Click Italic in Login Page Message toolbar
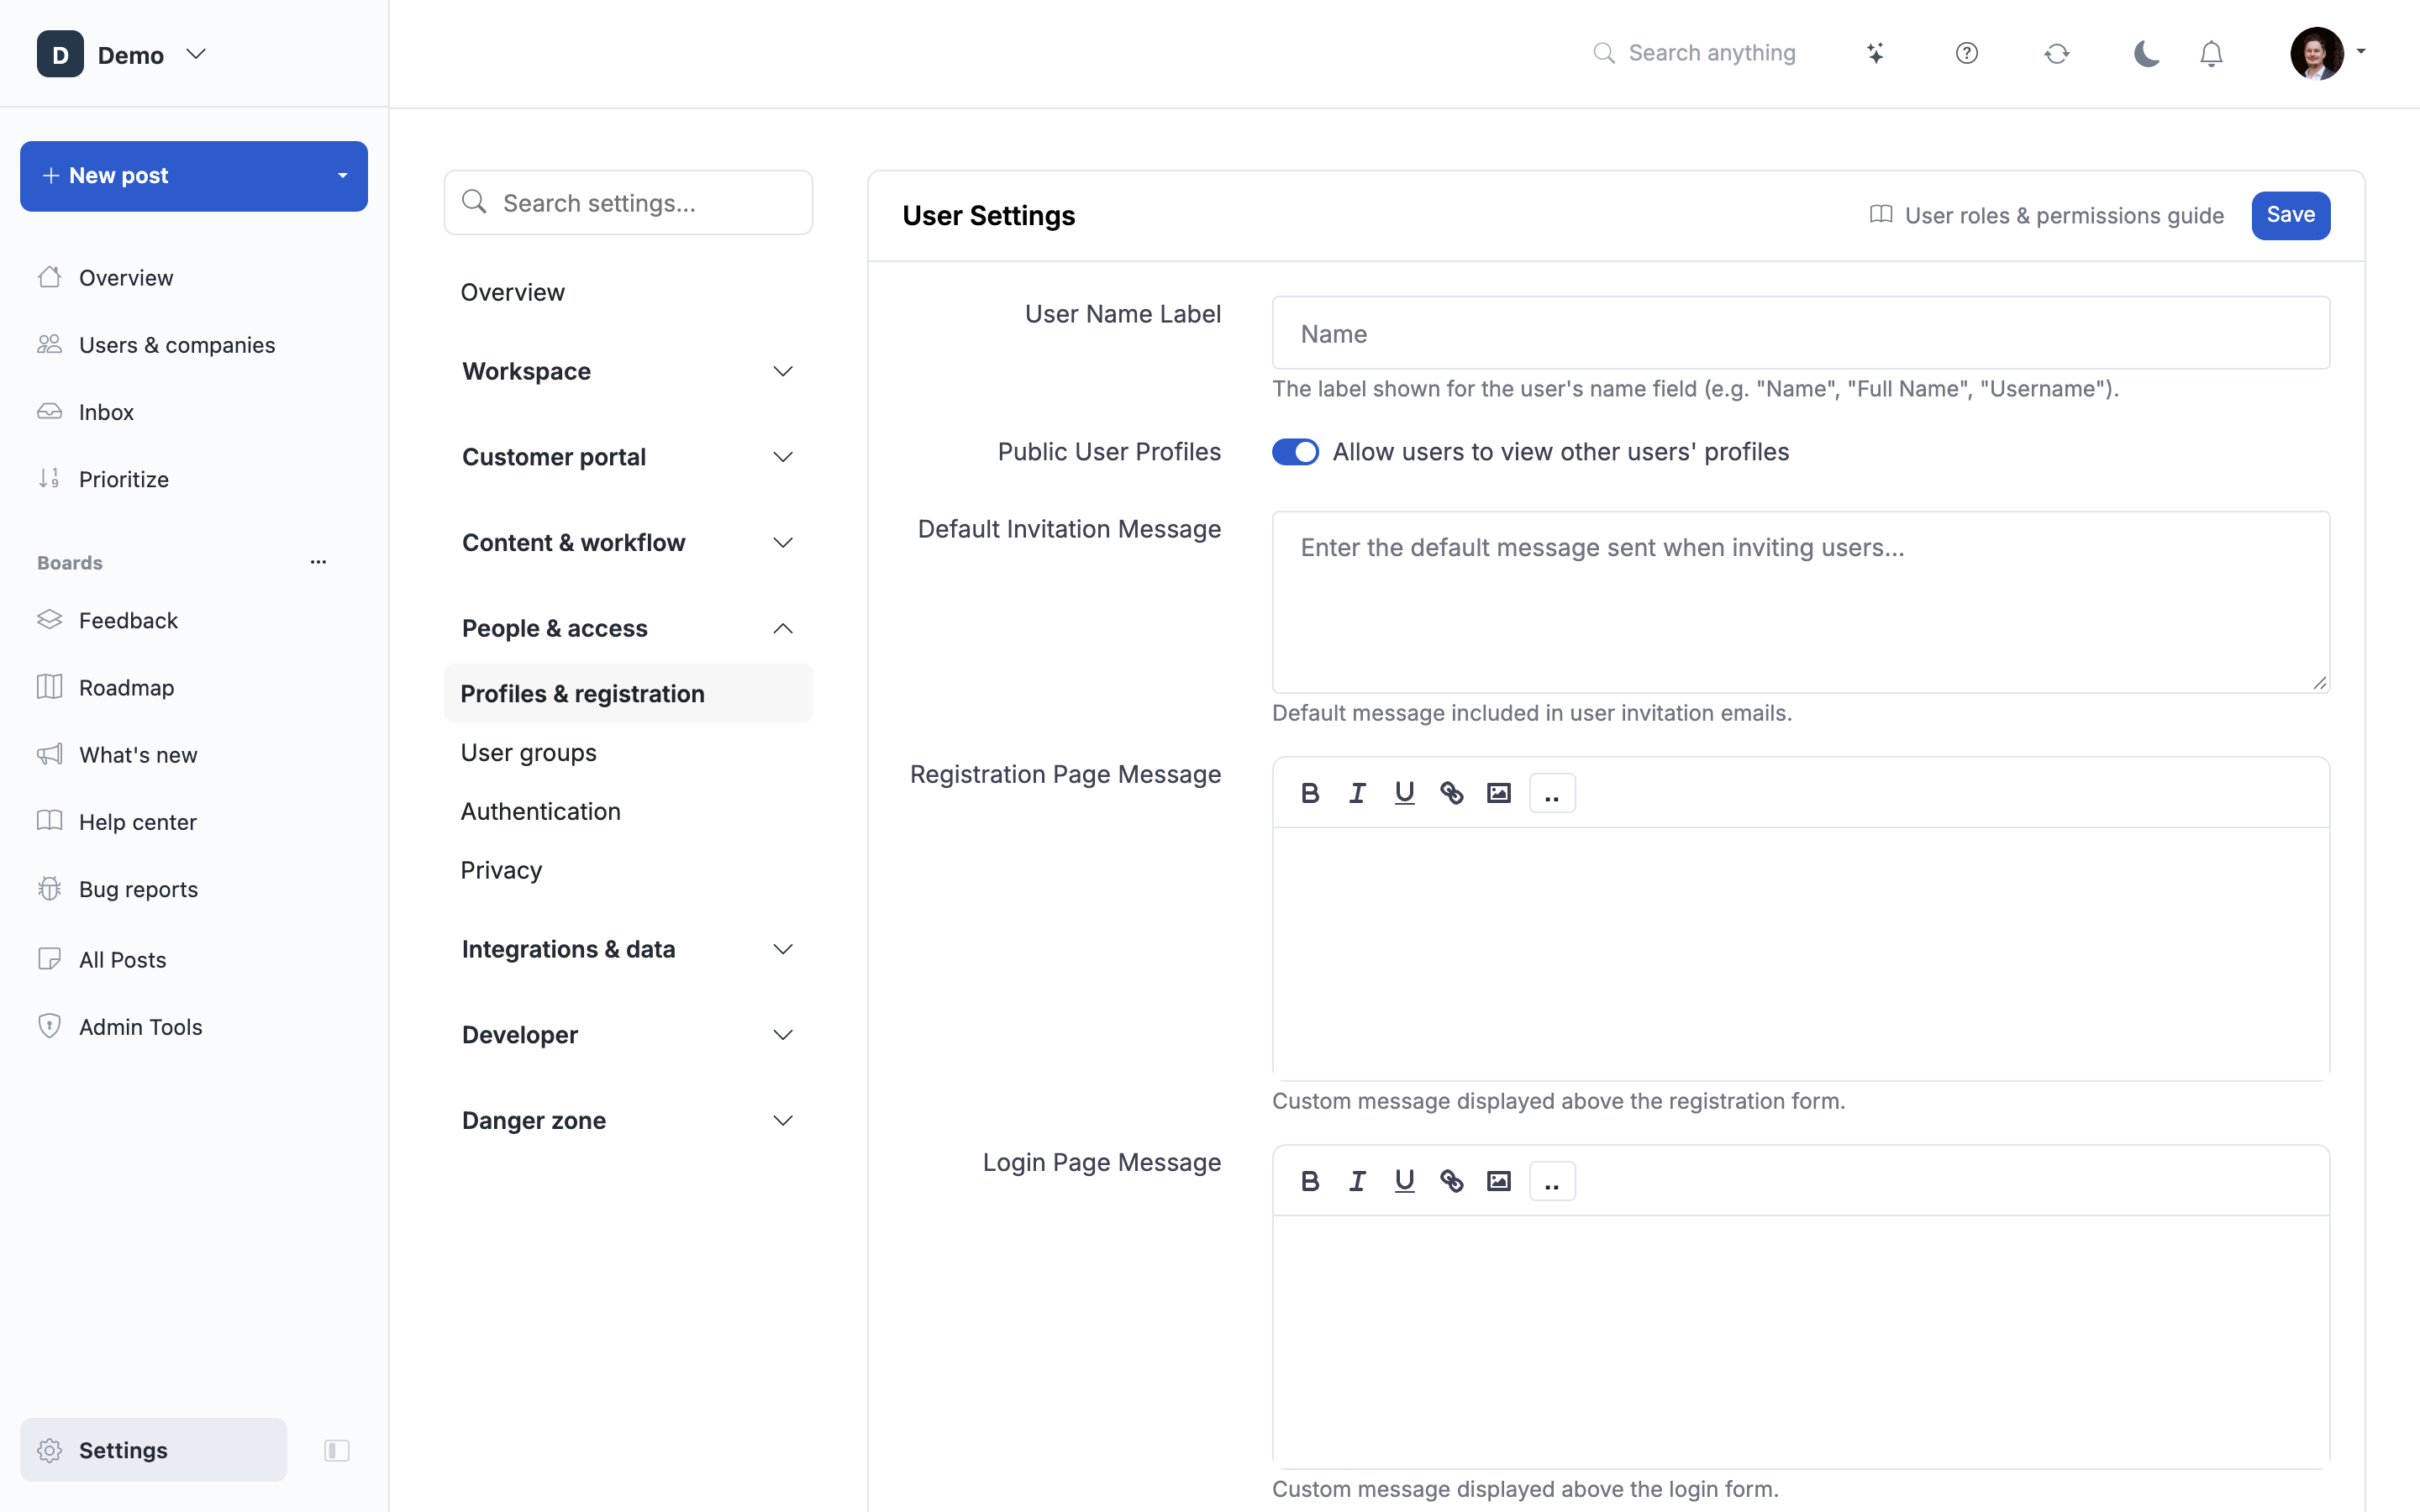2420x1512 pixels. click(1357, 1181)
